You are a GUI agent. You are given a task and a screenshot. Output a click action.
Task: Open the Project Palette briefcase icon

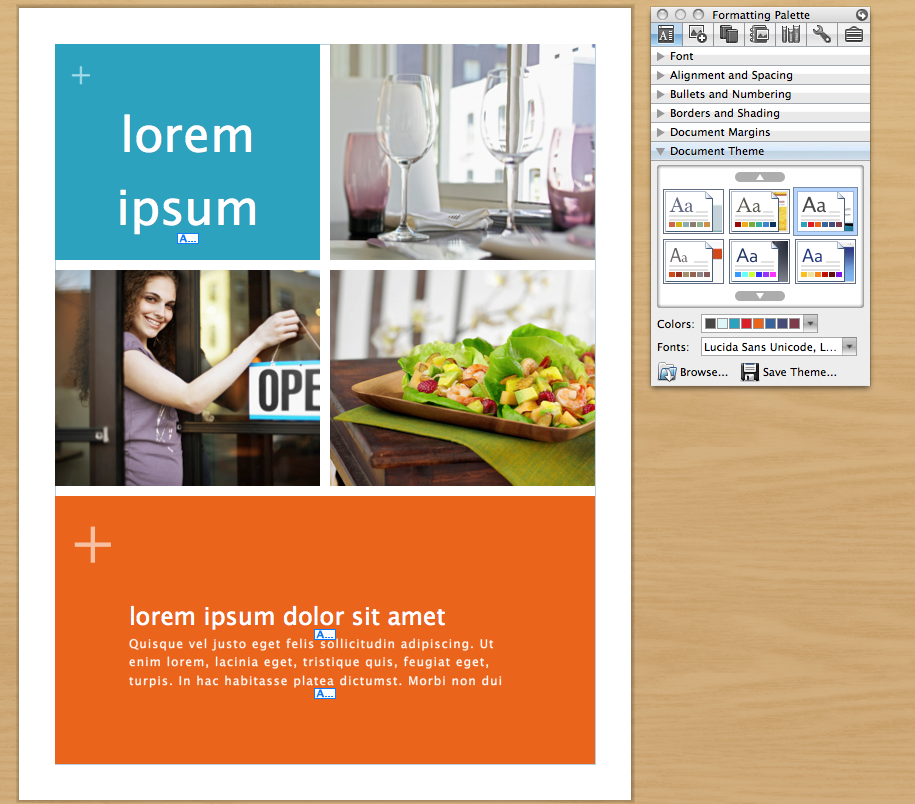[x=853, y=33]
